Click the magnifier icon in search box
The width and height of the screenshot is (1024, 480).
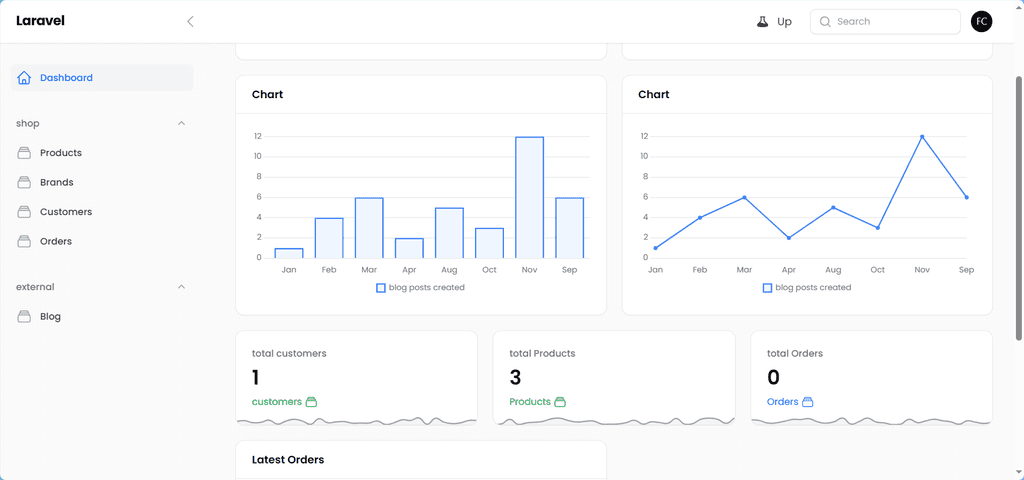[x=825, y=22]
